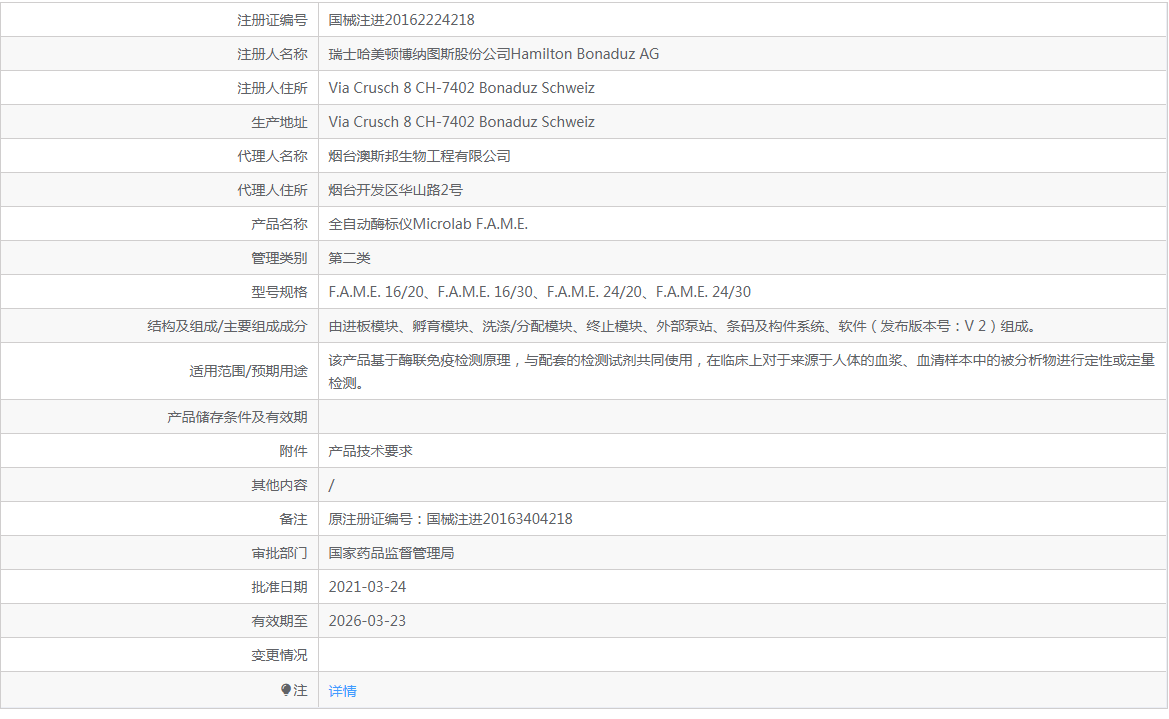Click the 变更情况 label
The width and height of the screenshot is (1169, 719).
point(280,656)
